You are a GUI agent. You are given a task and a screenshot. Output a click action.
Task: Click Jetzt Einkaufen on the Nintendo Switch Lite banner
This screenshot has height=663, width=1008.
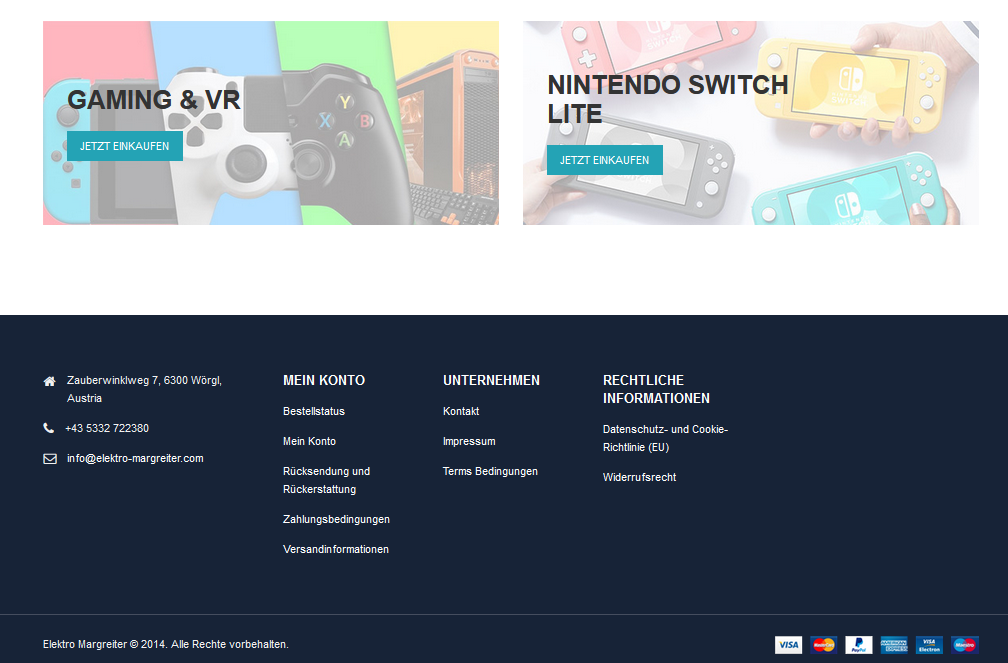point(604,160)
